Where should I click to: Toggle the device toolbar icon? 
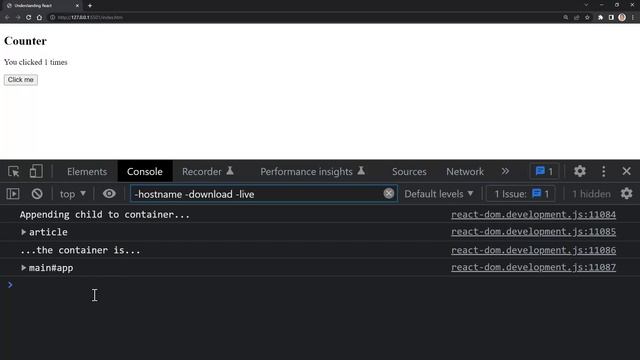pyautogui.click(x=36, y=171)
